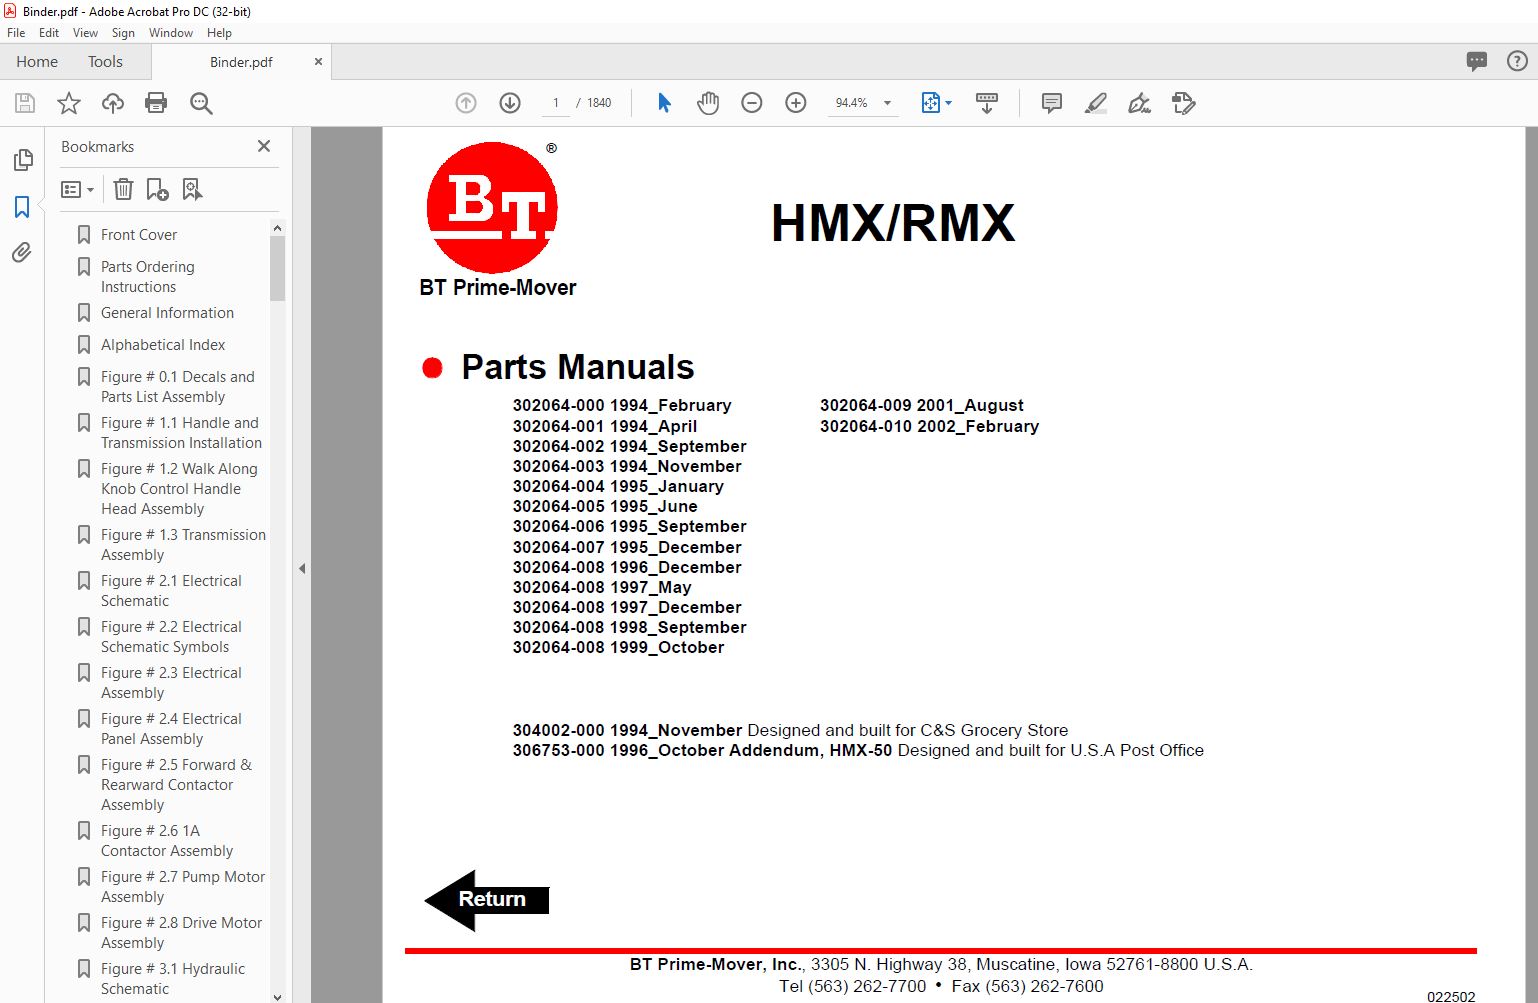Find current bookmark icon
The image size is (1538, 1003).
tap(192, 189)
